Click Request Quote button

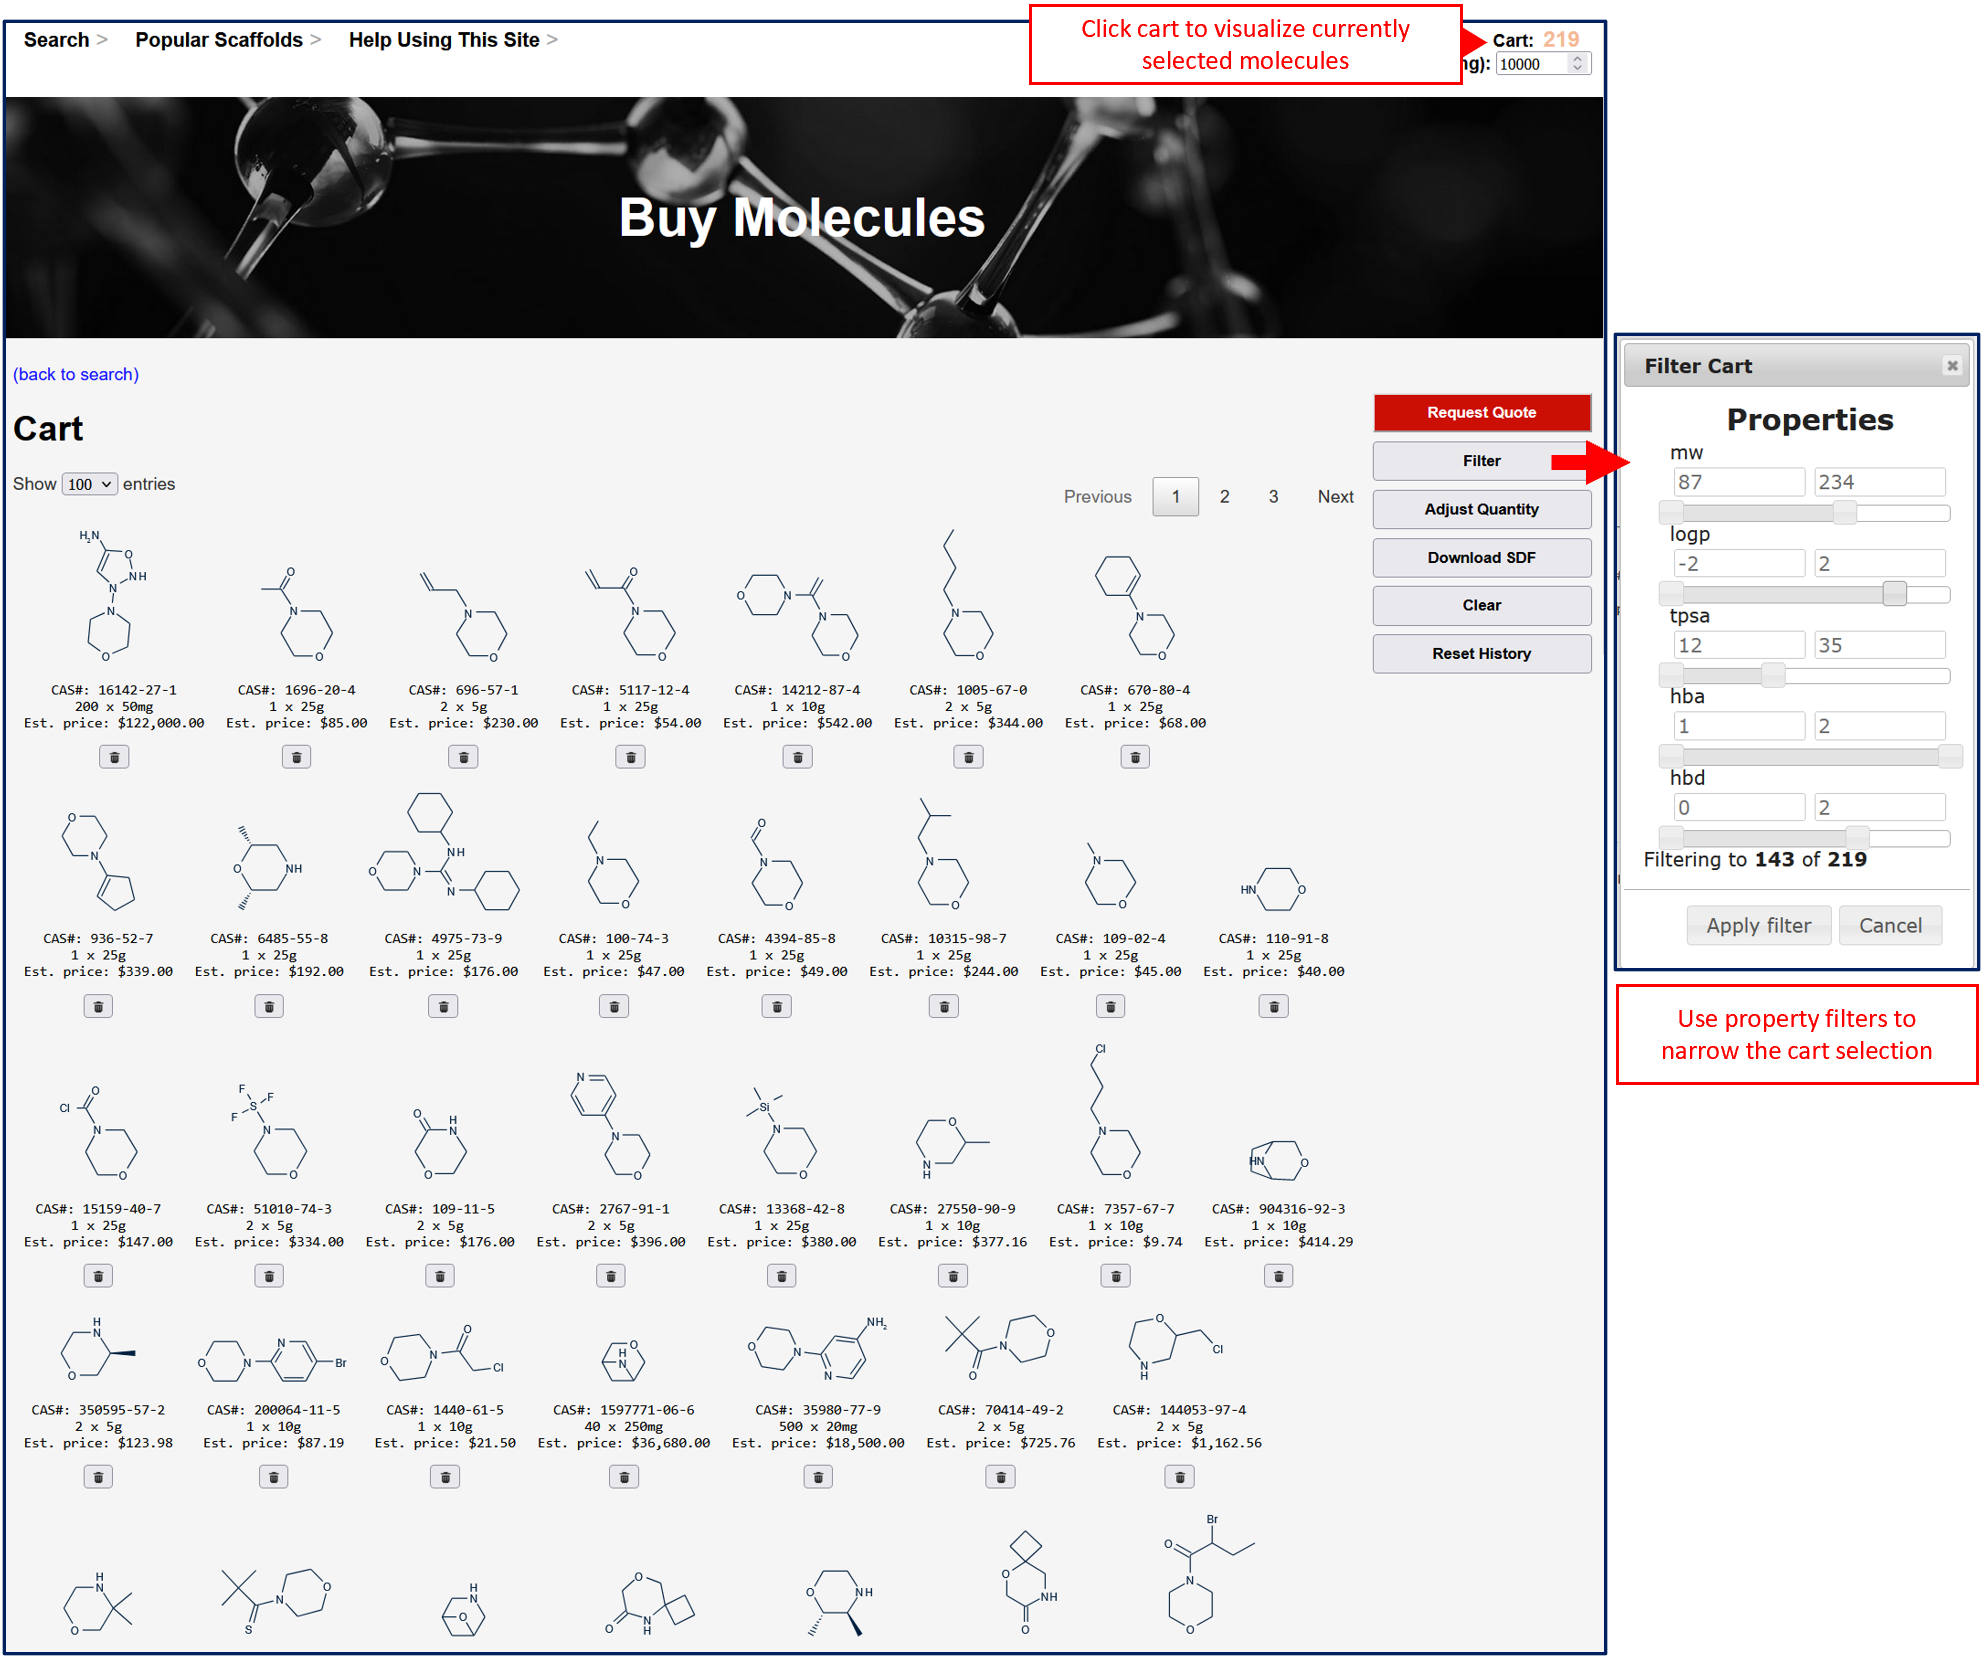click(1481, 412)
